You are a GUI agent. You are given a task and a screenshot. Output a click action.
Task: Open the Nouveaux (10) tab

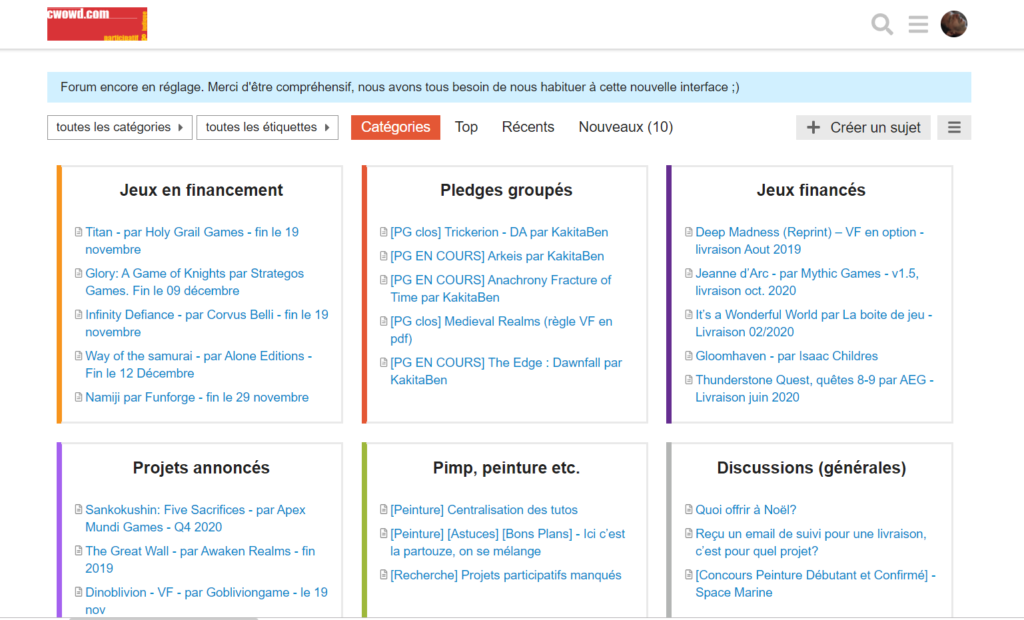[626, 127]
